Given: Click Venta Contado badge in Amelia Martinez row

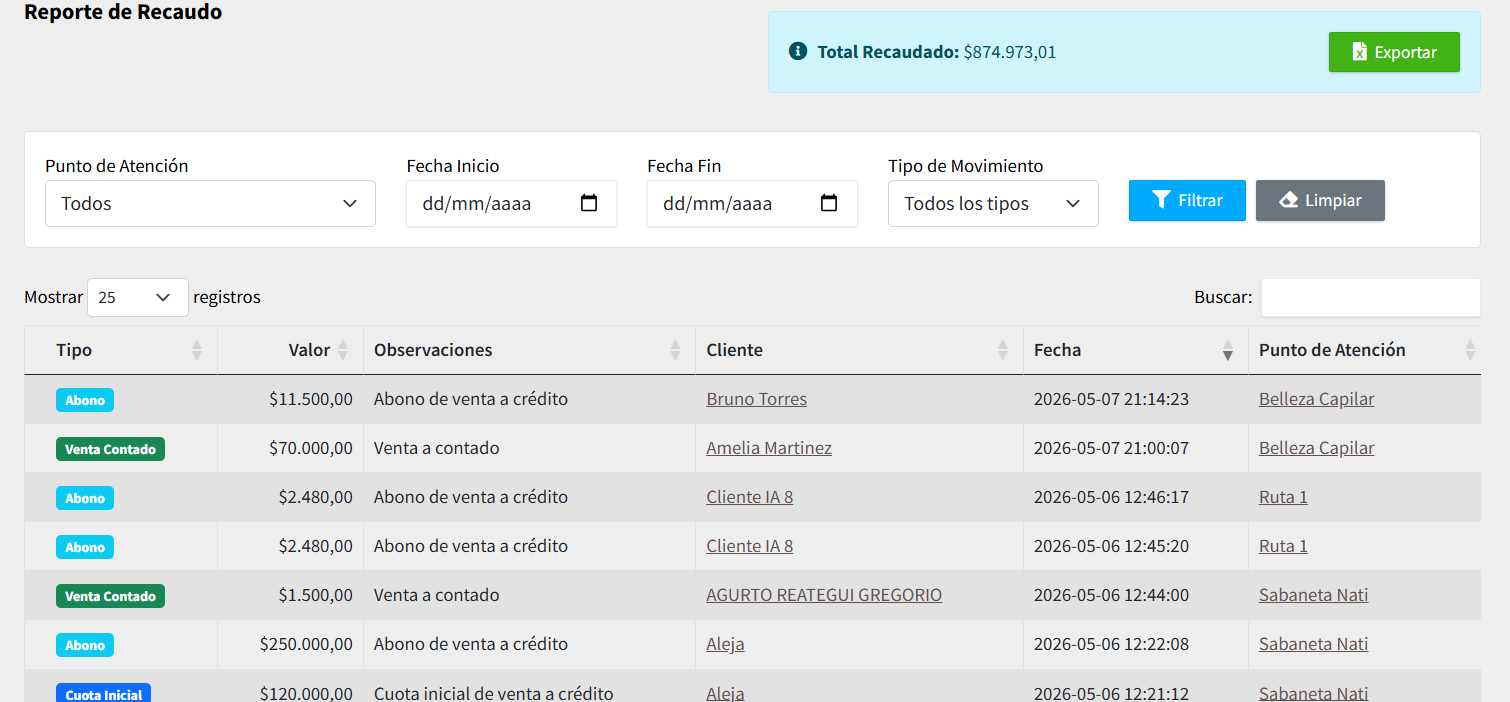Looking at the screenshot, I should click(x=110, y=449).
